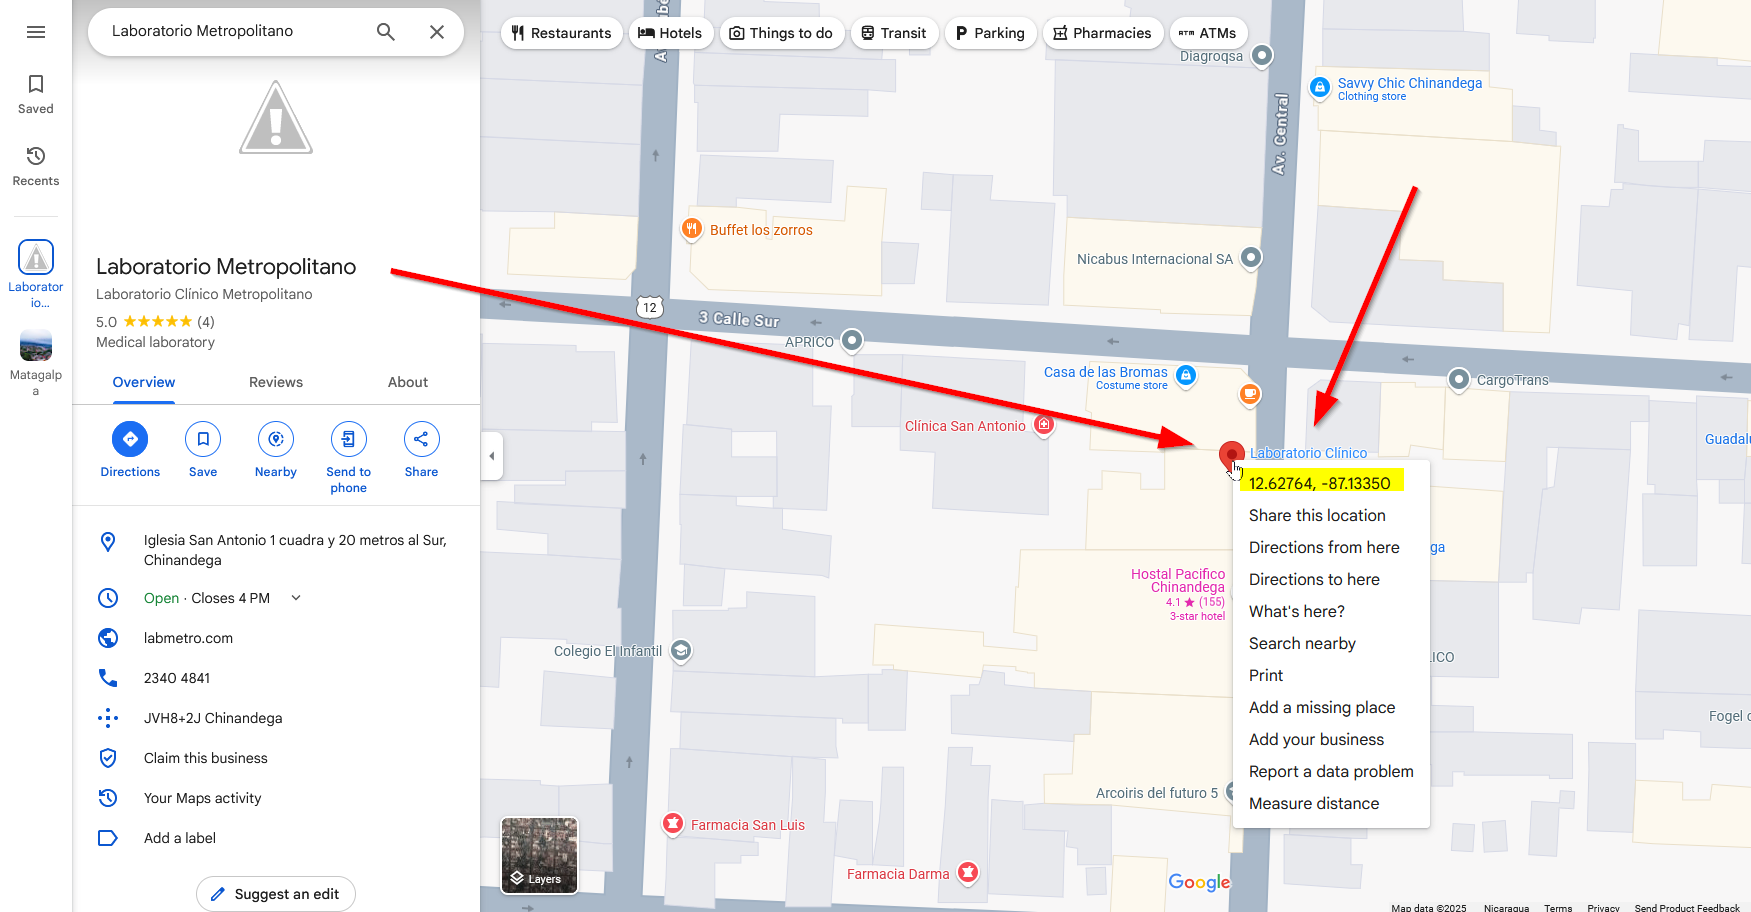
Task: Click Buffet los zorros restaurant marker
Action: pyautogui.click(x=692, y=229)
